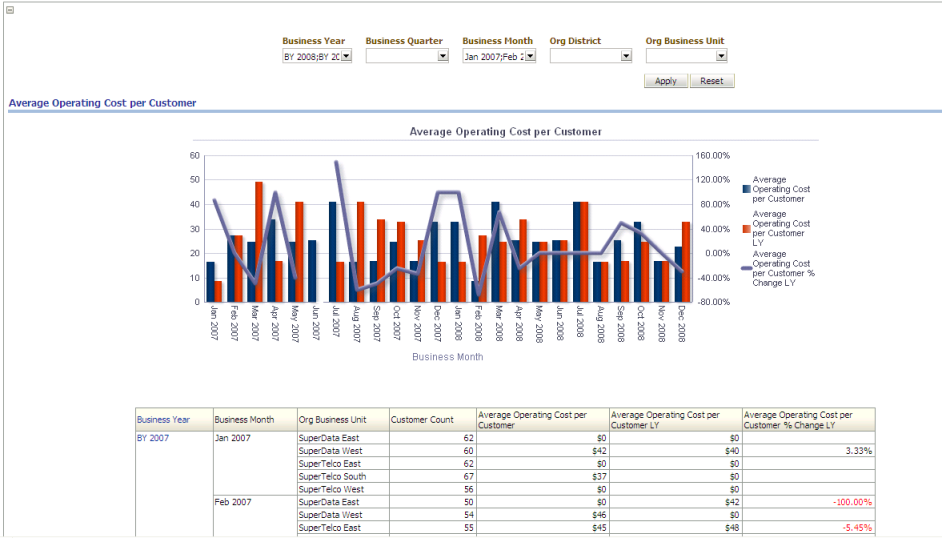942x538 pixels.
Task: Click the Average Operating Cost per Customer section heading
Action: (x=103, y=103)
